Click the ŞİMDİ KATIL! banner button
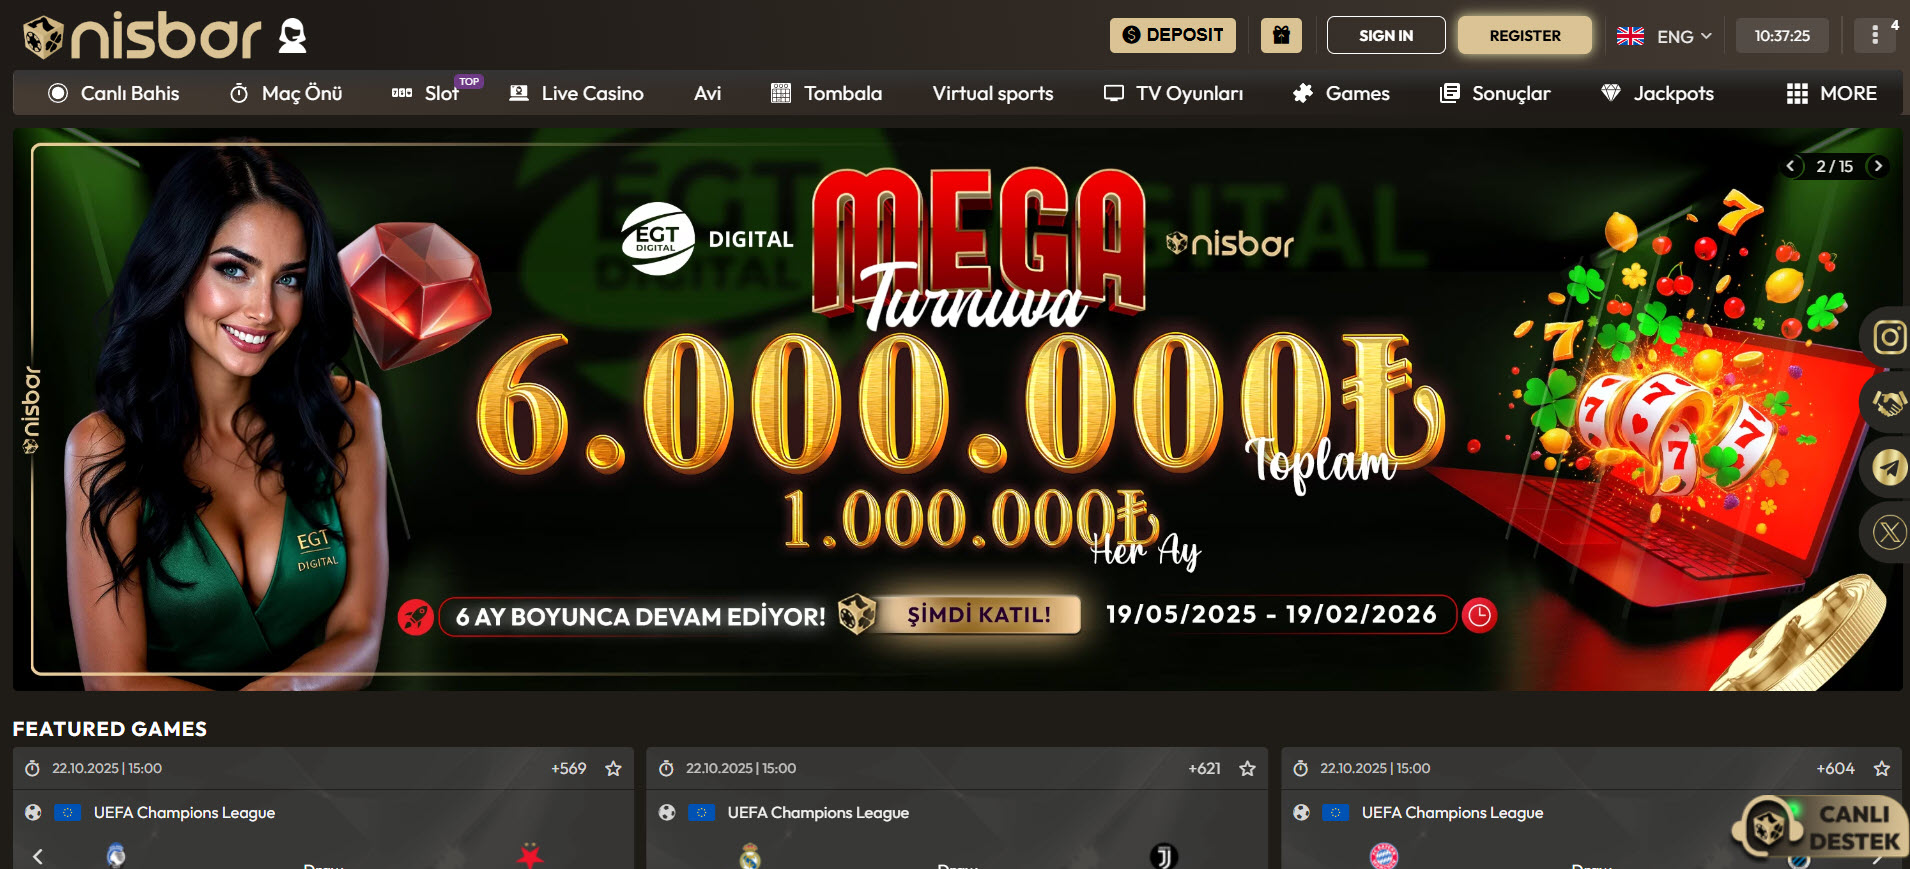This screenshot has width=1910, height=869. (x=978, y=614)
